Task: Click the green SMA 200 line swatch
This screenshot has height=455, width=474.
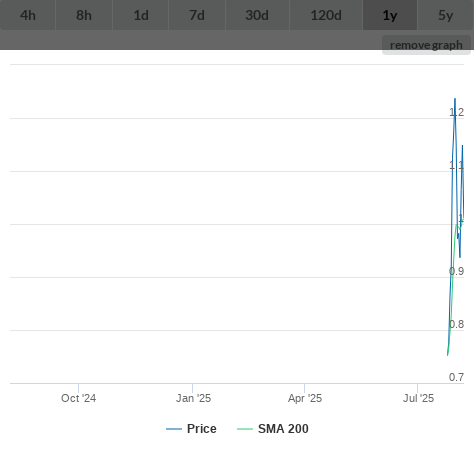Action: point(245,429)
